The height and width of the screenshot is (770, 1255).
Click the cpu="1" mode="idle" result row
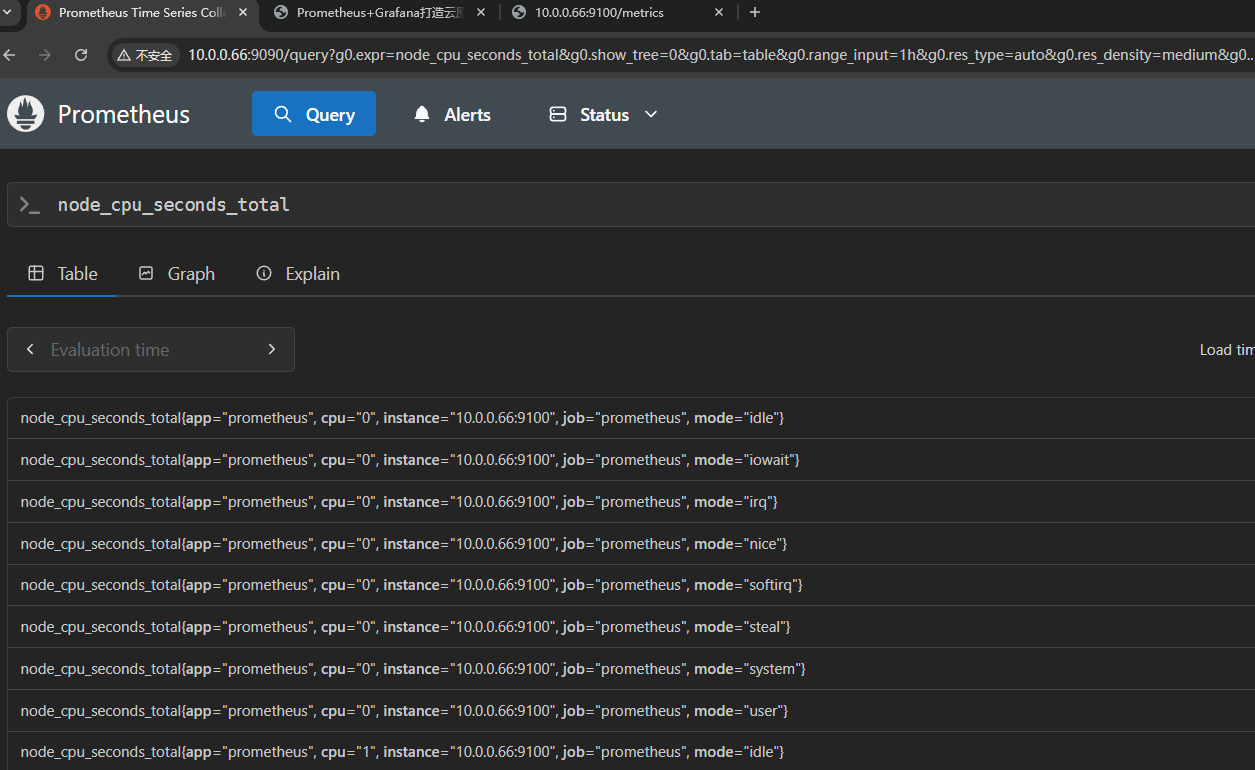(631, 751)
